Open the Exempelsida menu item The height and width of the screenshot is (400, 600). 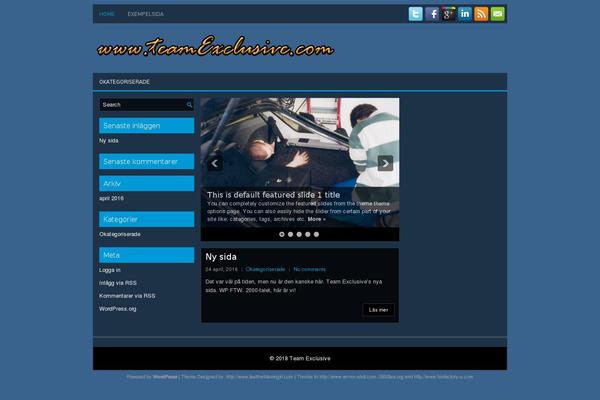tap(145, 14)
